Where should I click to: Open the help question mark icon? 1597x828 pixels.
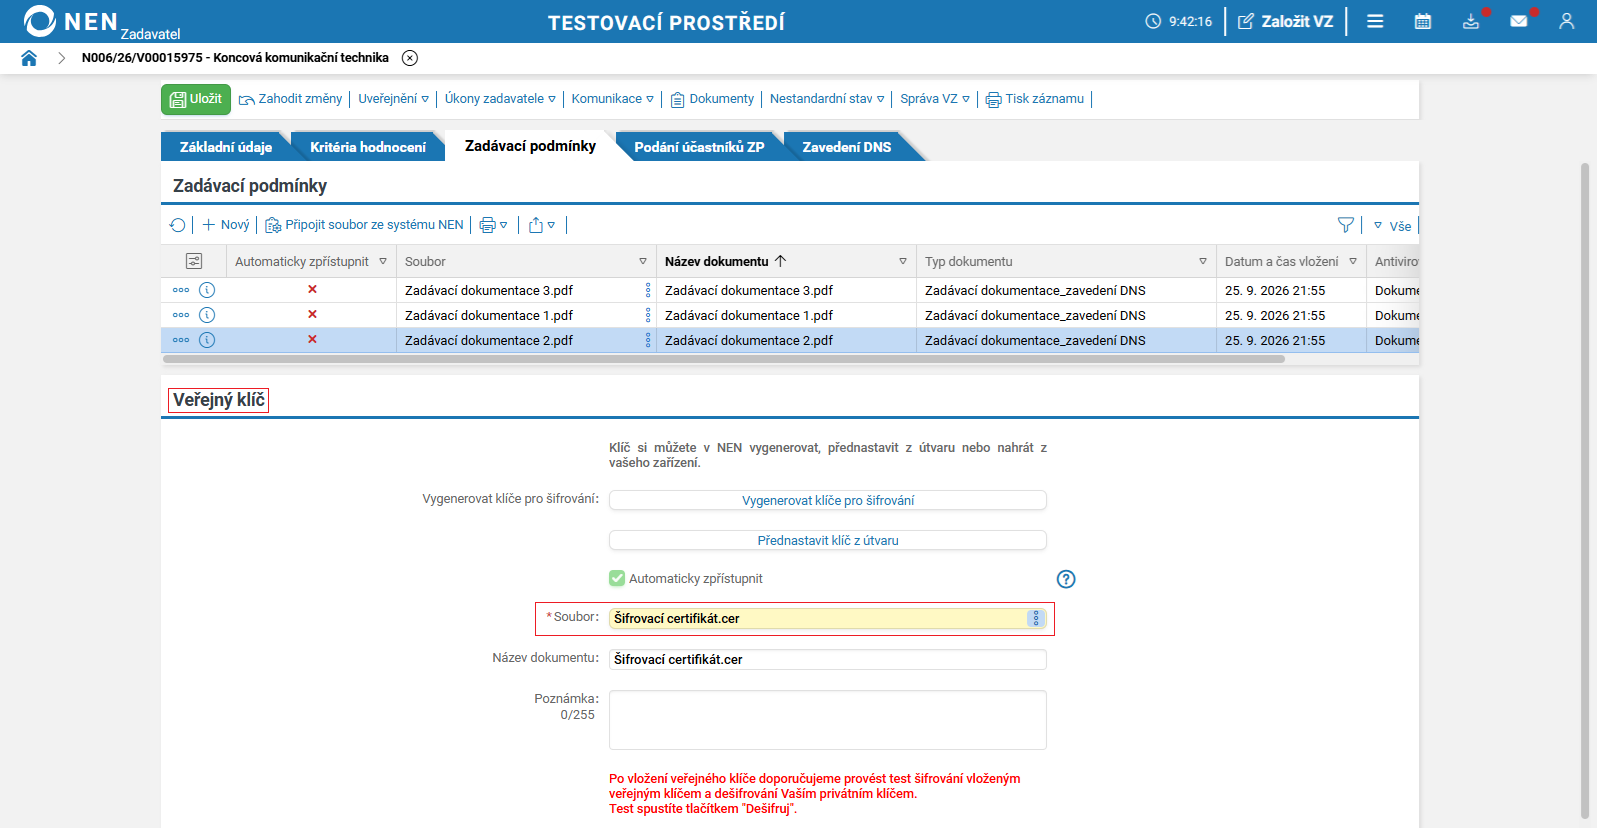[1066, 579]
